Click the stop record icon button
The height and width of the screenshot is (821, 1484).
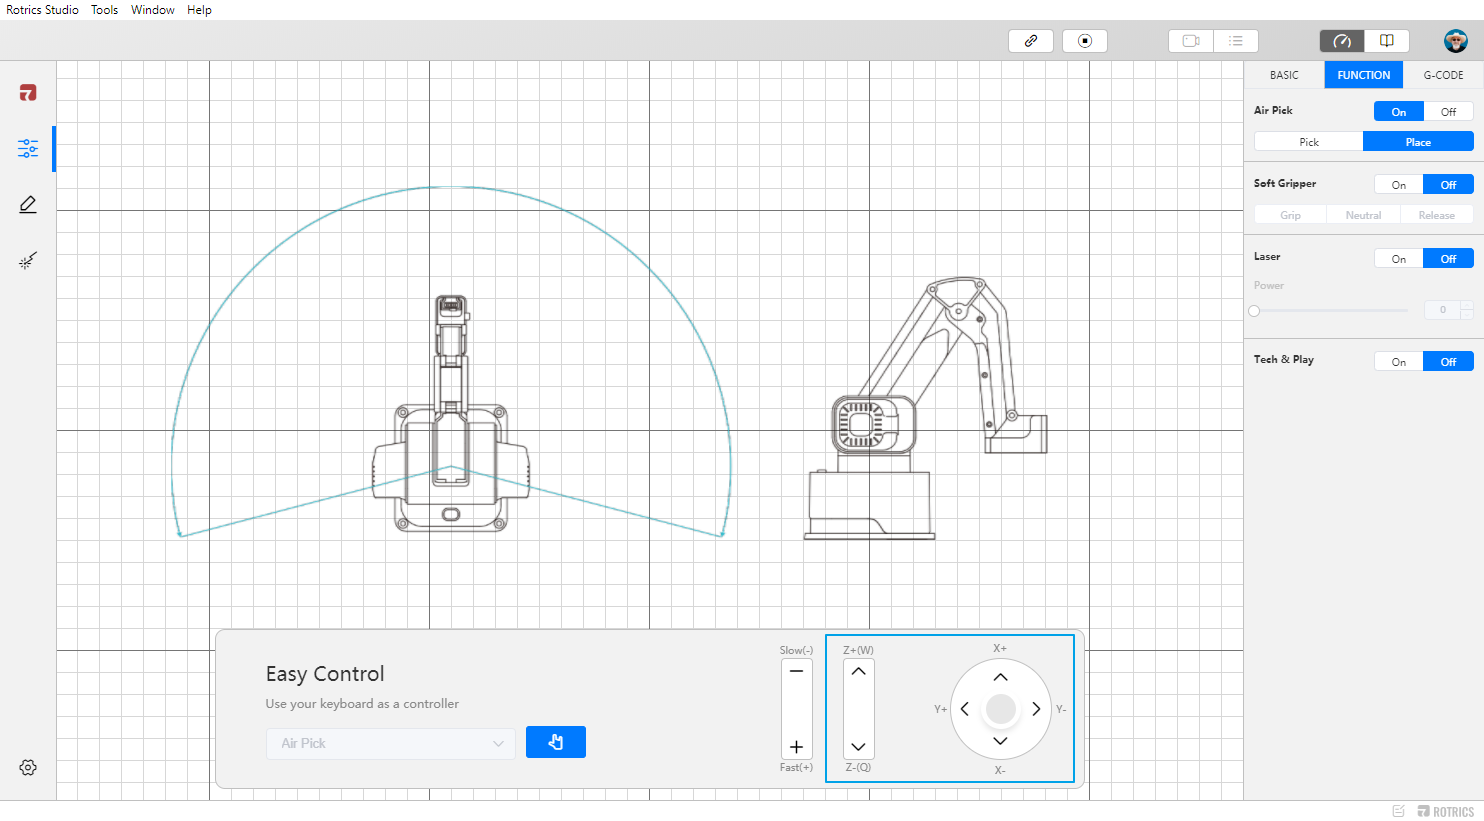(x=1085, y=41)
